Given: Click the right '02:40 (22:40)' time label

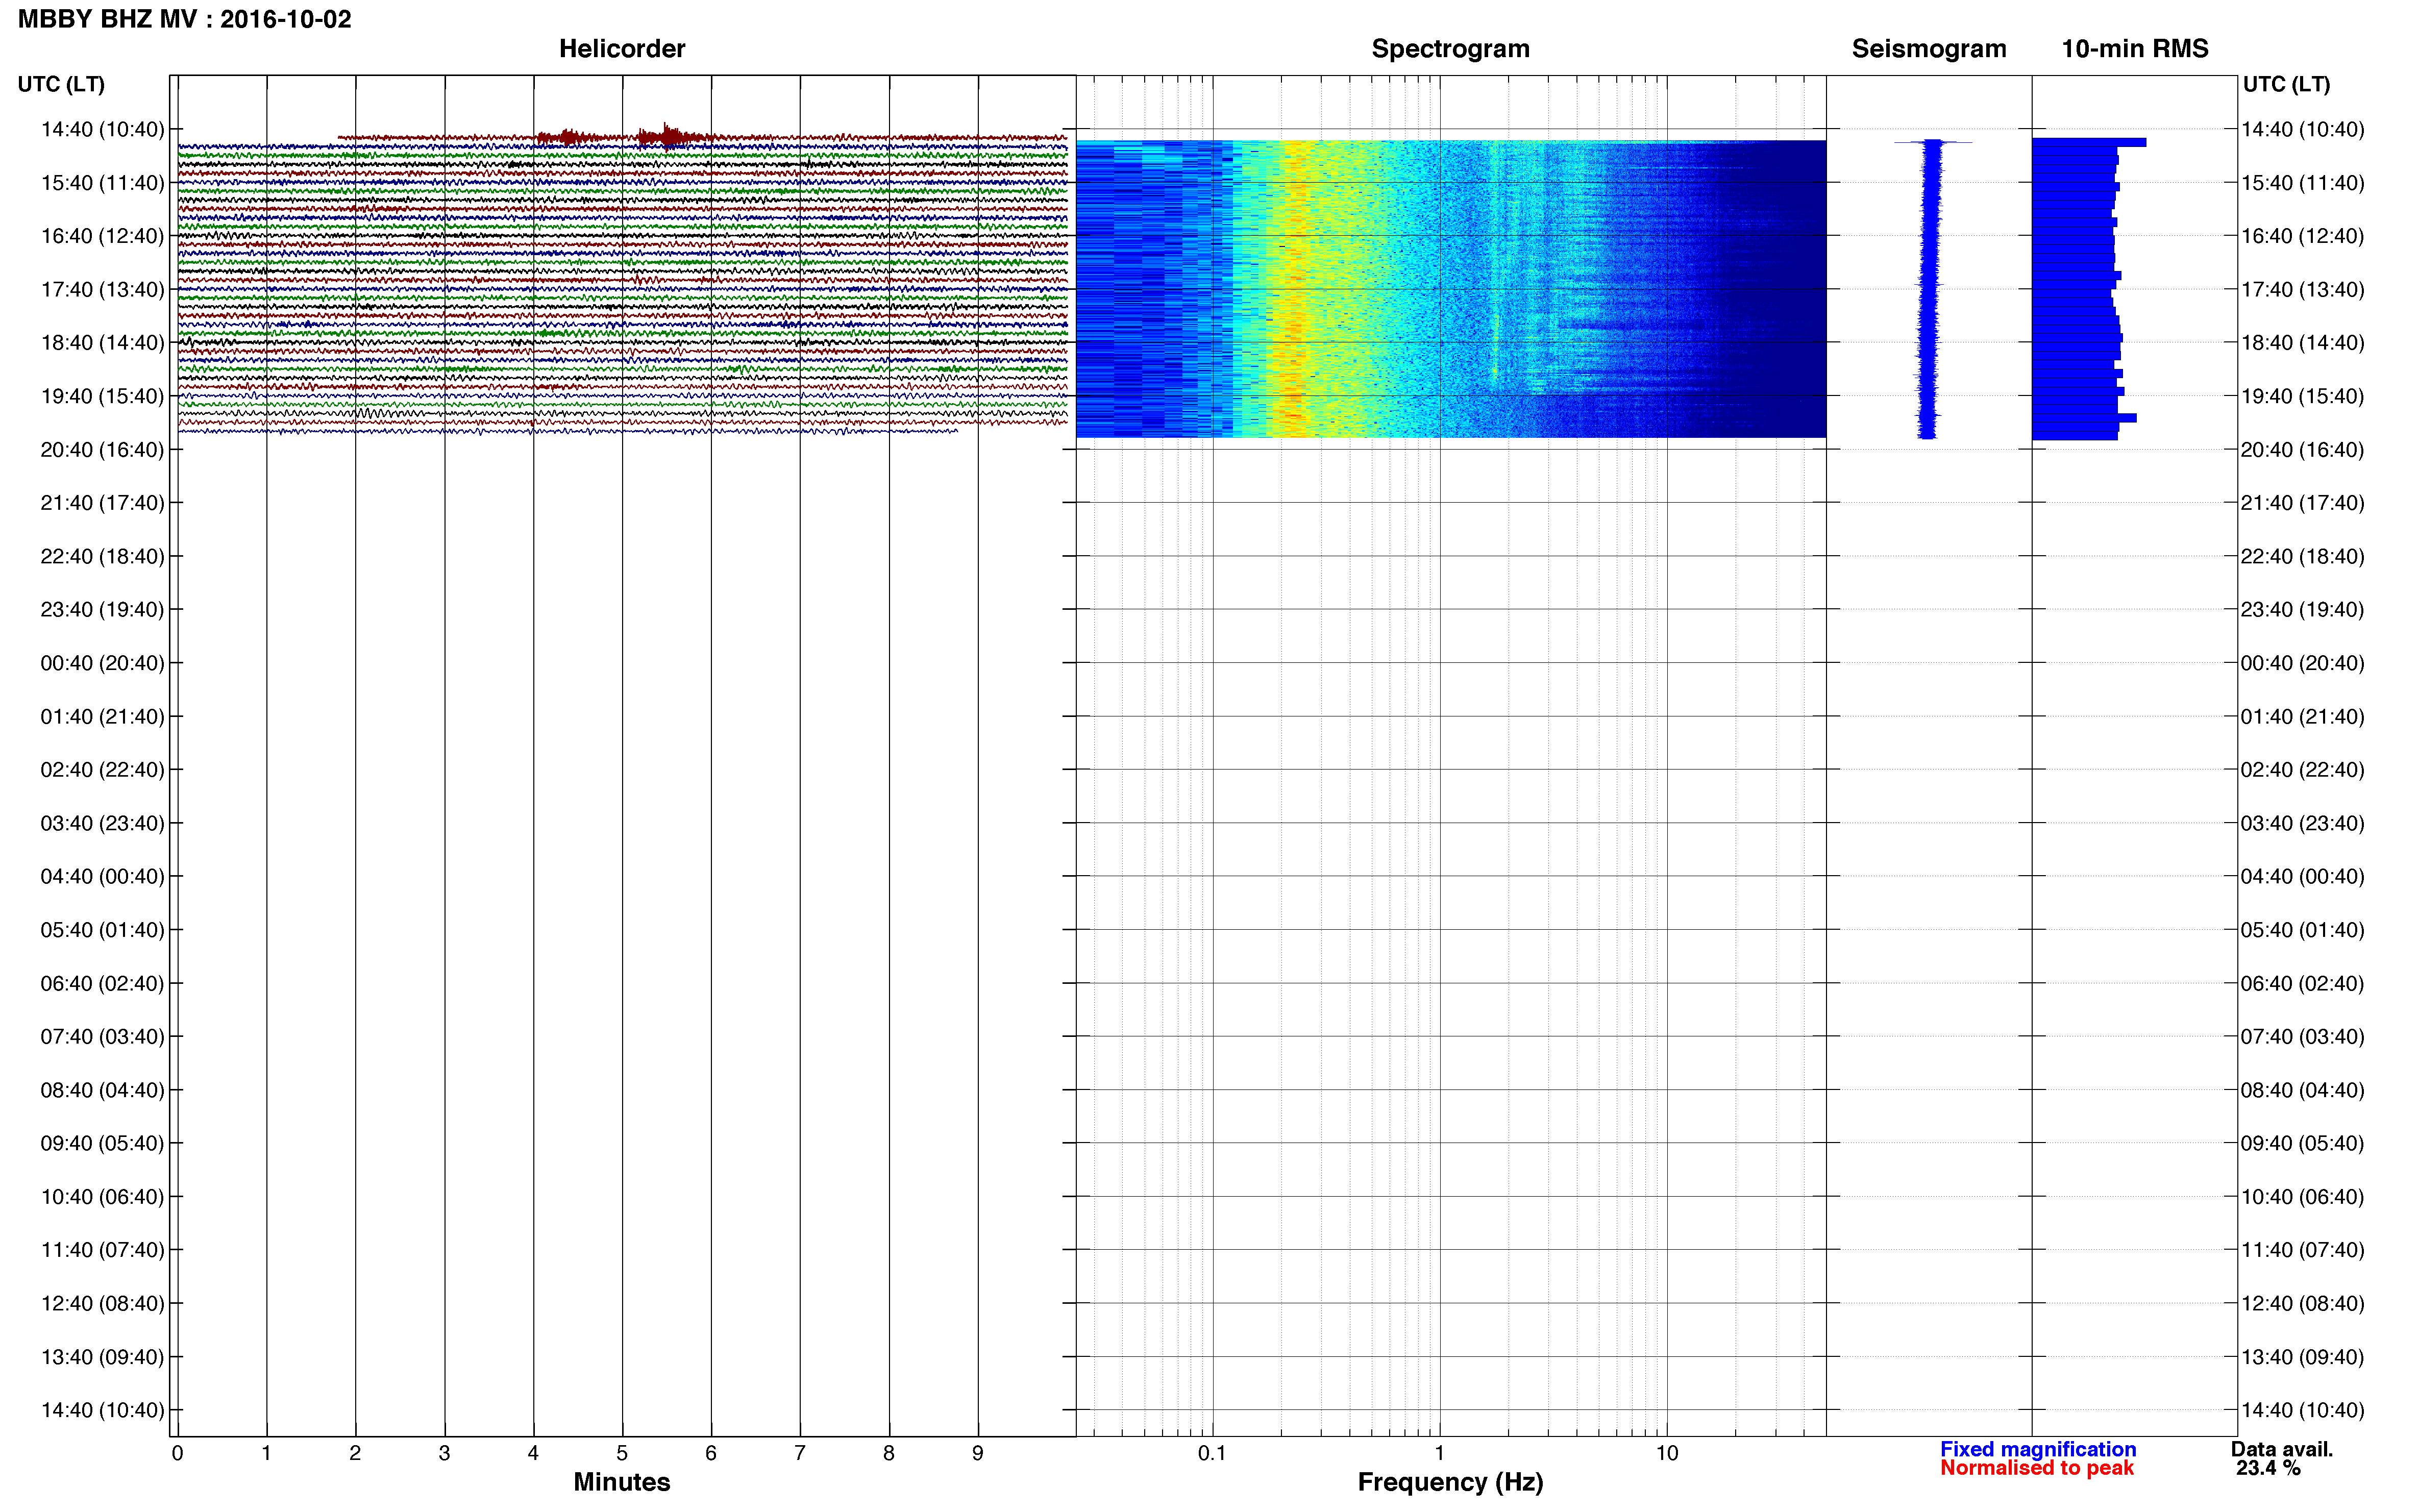Looking at the screenshot, I should (2302, 770).
